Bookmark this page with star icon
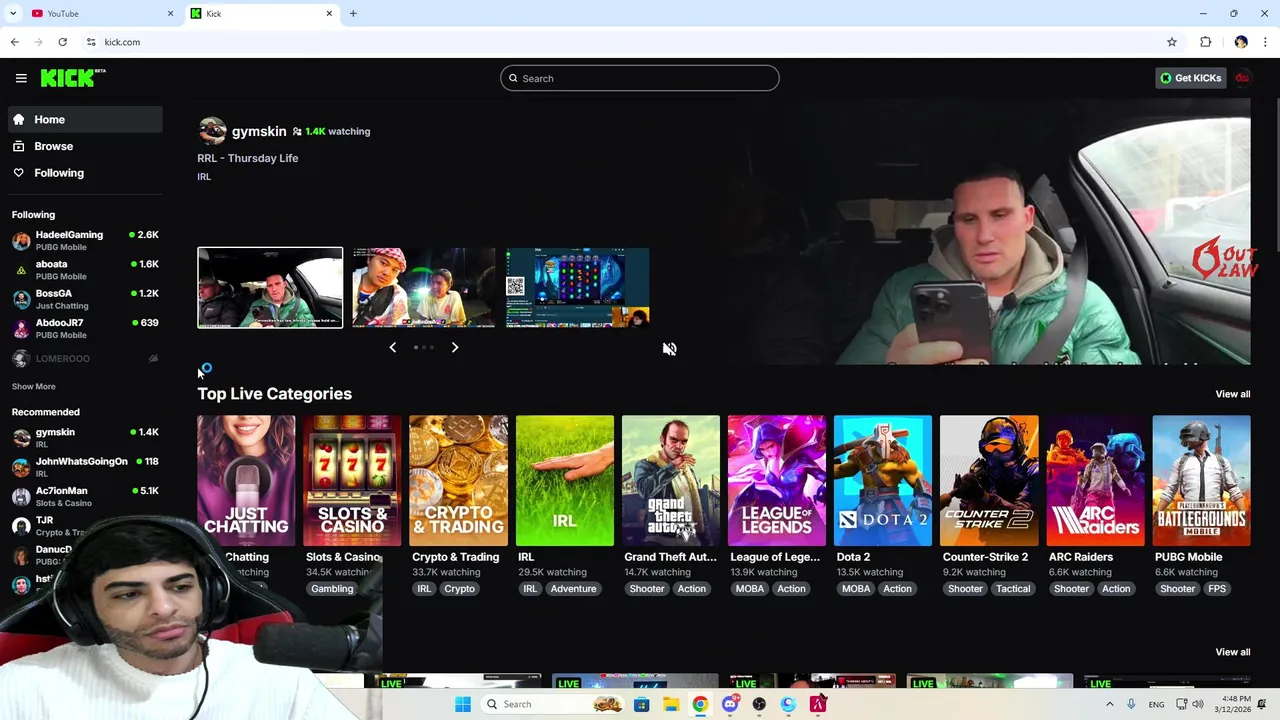This screenshot has height=720, width=1280. (1172, 42)
